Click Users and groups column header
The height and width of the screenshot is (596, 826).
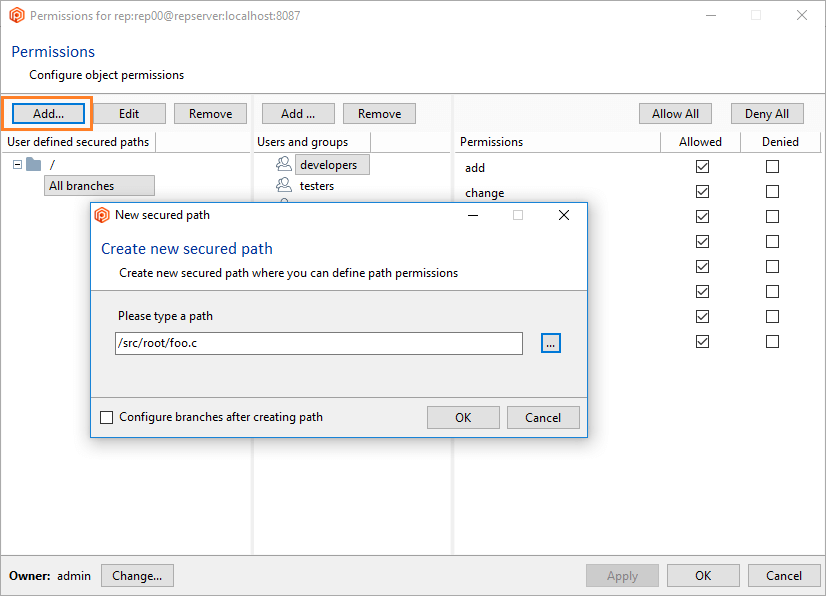click(x=312, y=142)
